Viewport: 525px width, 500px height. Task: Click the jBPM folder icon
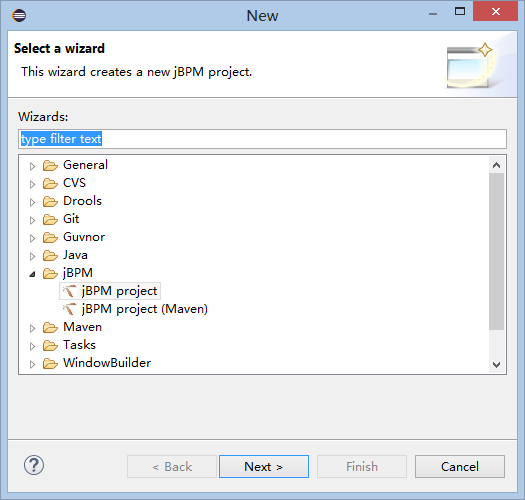(50, 274)
